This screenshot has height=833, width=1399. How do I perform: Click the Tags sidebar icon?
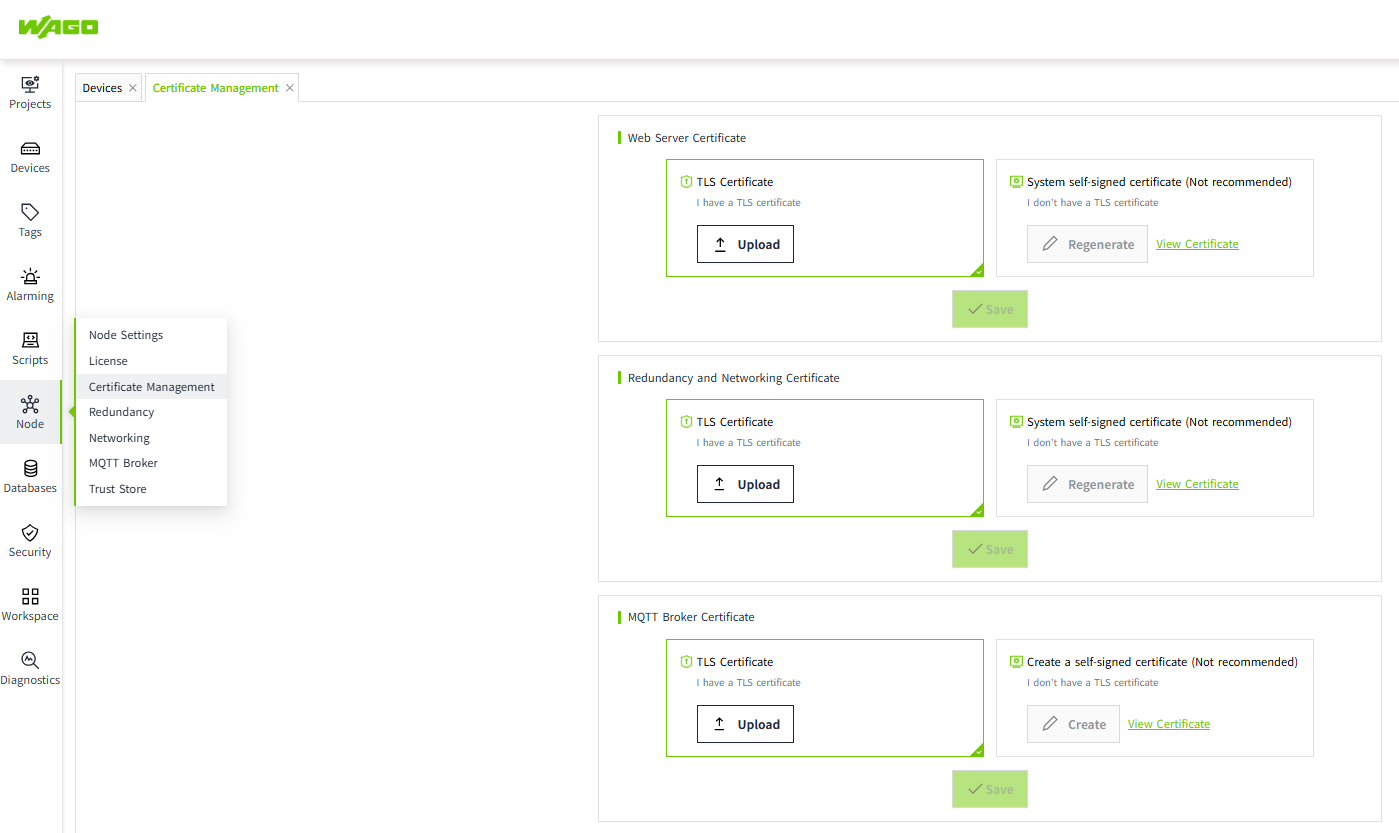(x=30, y=214)
